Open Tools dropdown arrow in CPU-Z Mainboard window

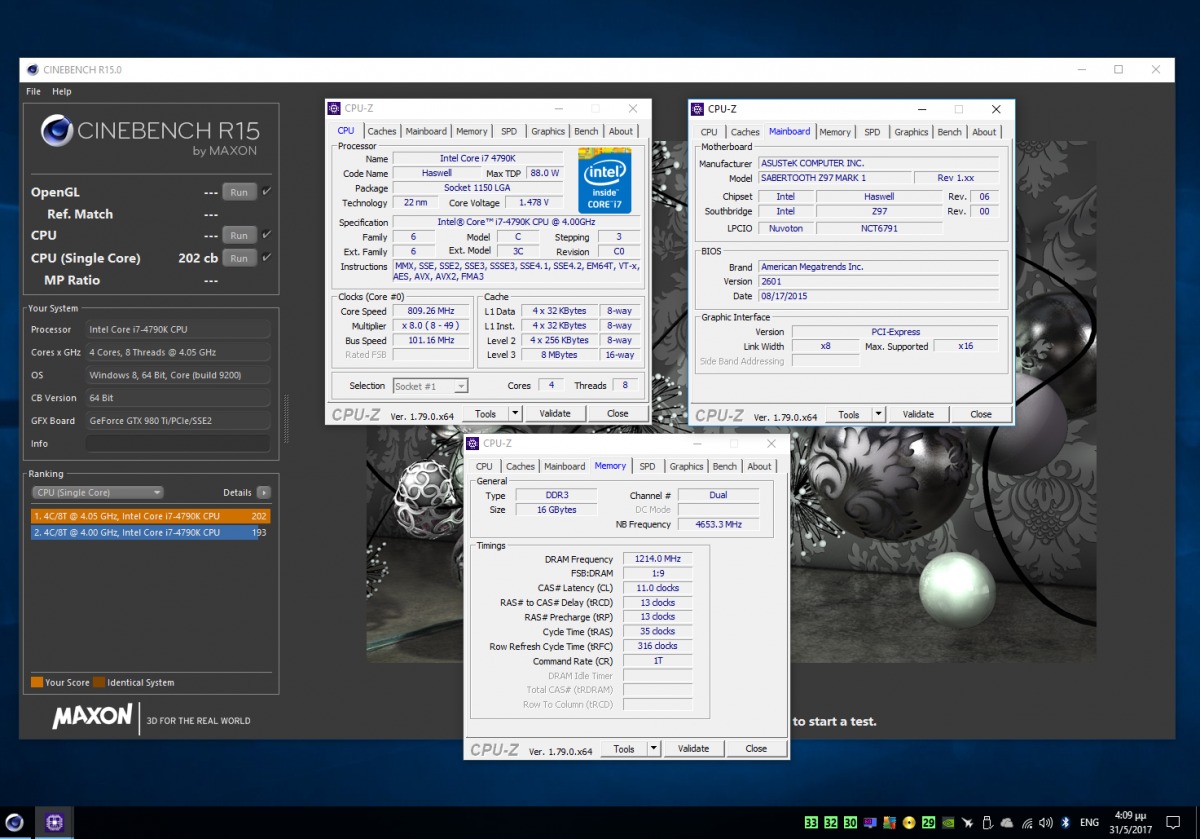click(x=878, y=414)
